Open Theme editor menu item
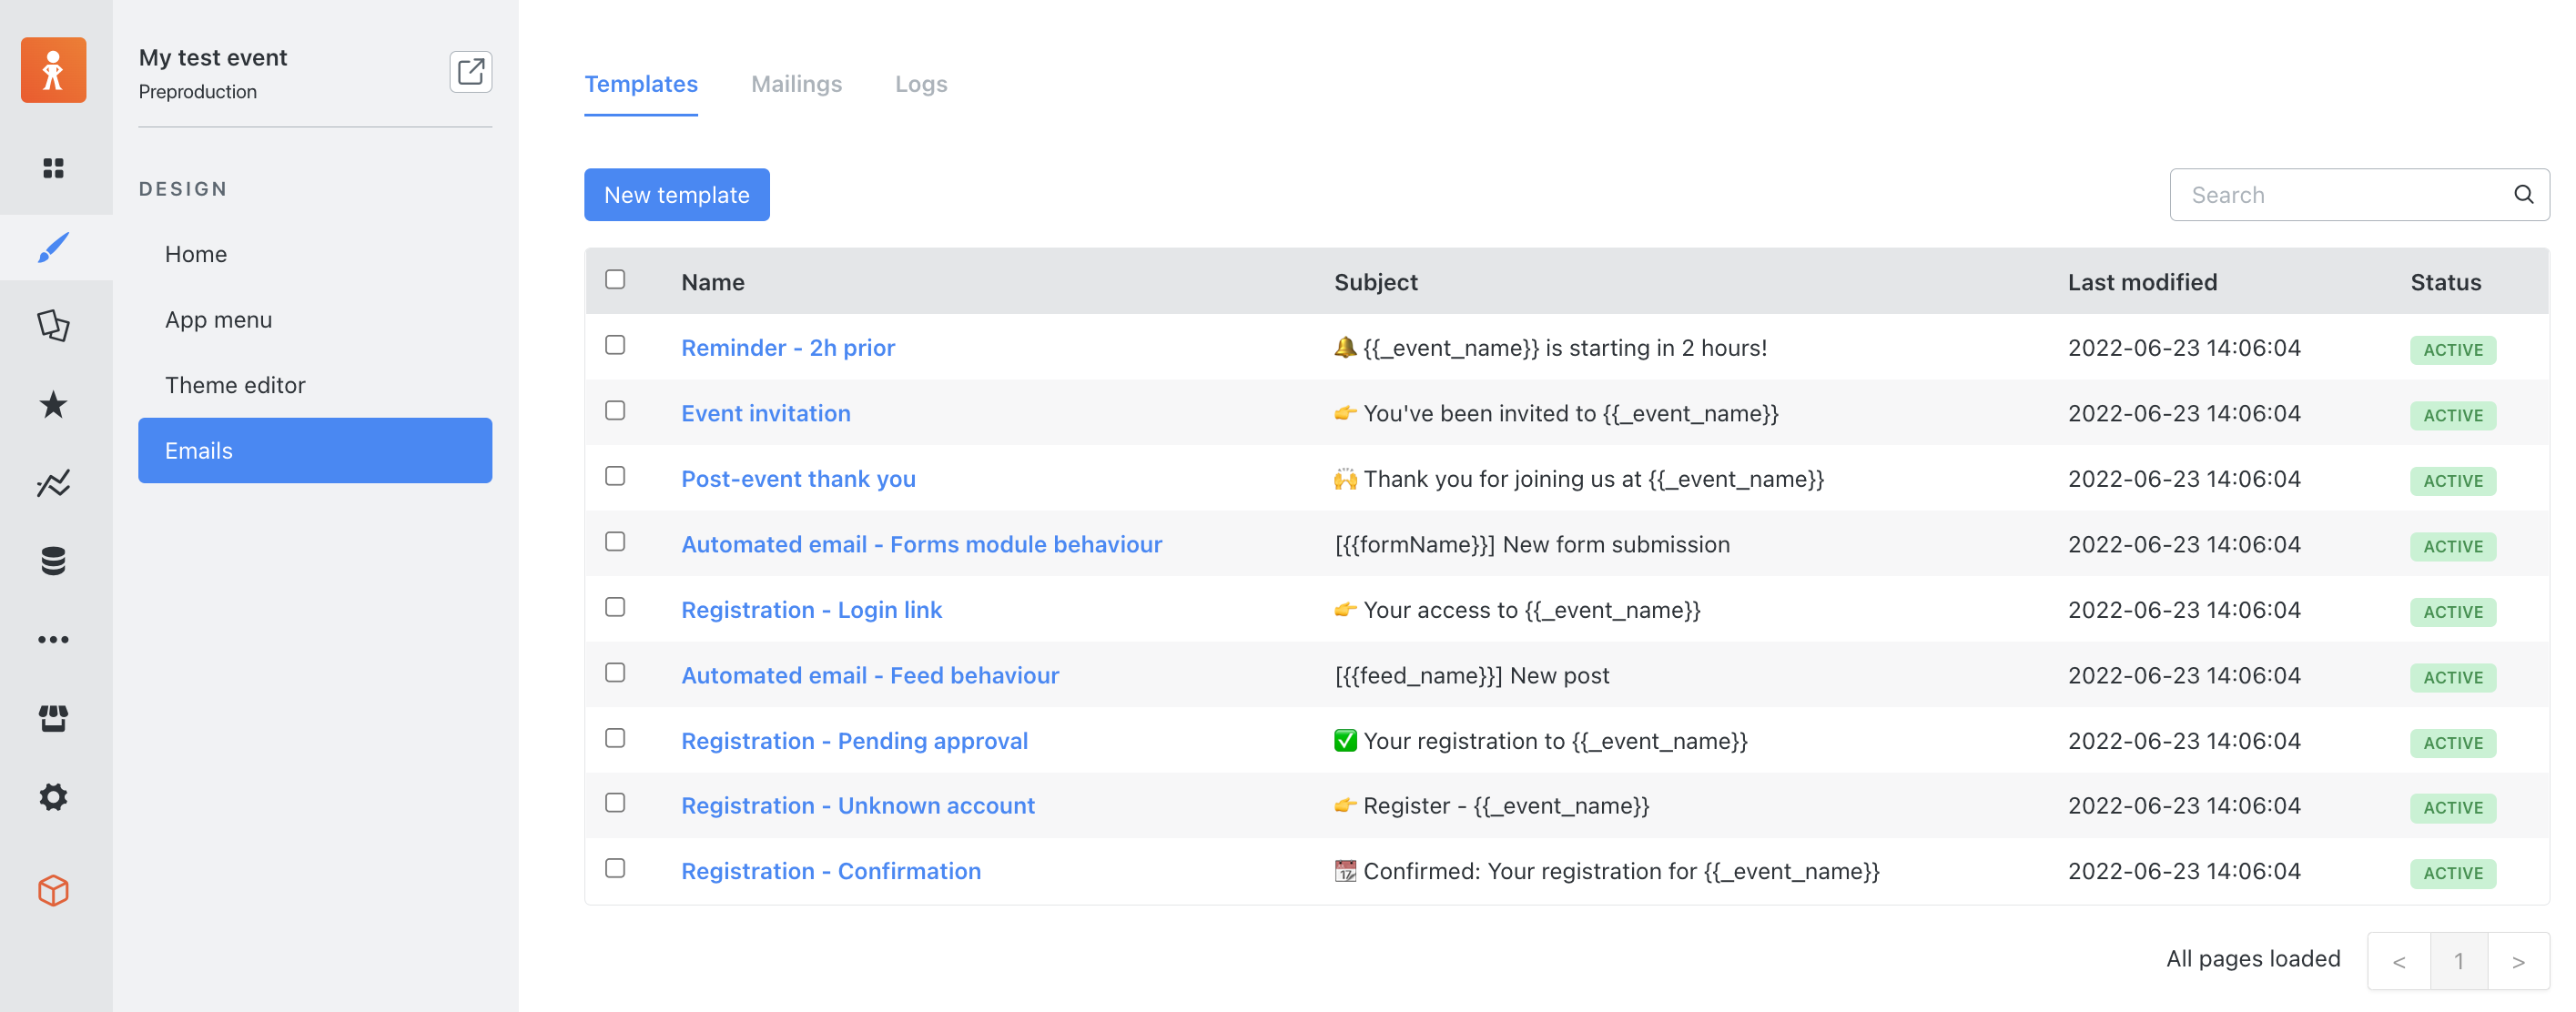This screenshot has height=1012, width=2576. pos(315,385)
